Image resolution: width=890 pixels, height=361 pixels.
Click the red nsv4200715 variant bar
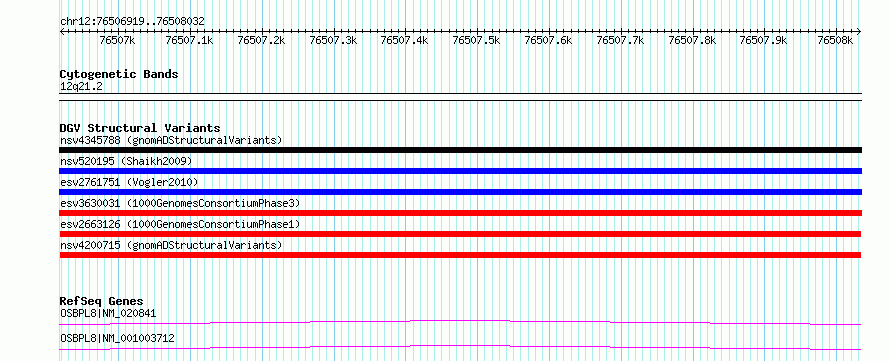click(x=460, y=255)
